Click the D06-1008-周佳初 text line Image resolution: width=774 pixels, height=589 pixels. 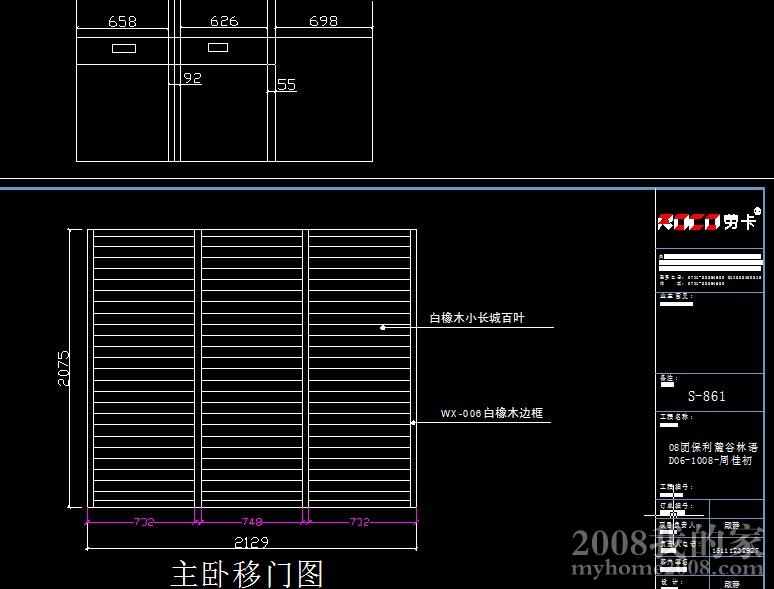709,461
